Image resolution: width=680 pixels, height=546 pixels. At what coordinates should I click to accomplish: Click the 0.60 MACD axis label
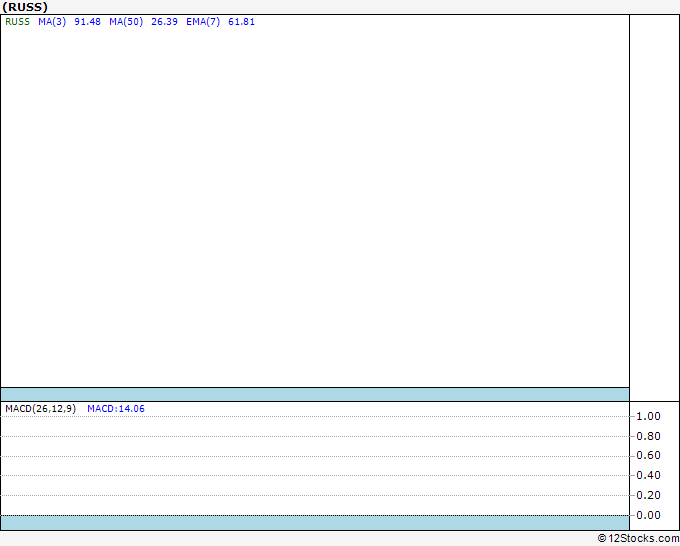tap(648, 455)
